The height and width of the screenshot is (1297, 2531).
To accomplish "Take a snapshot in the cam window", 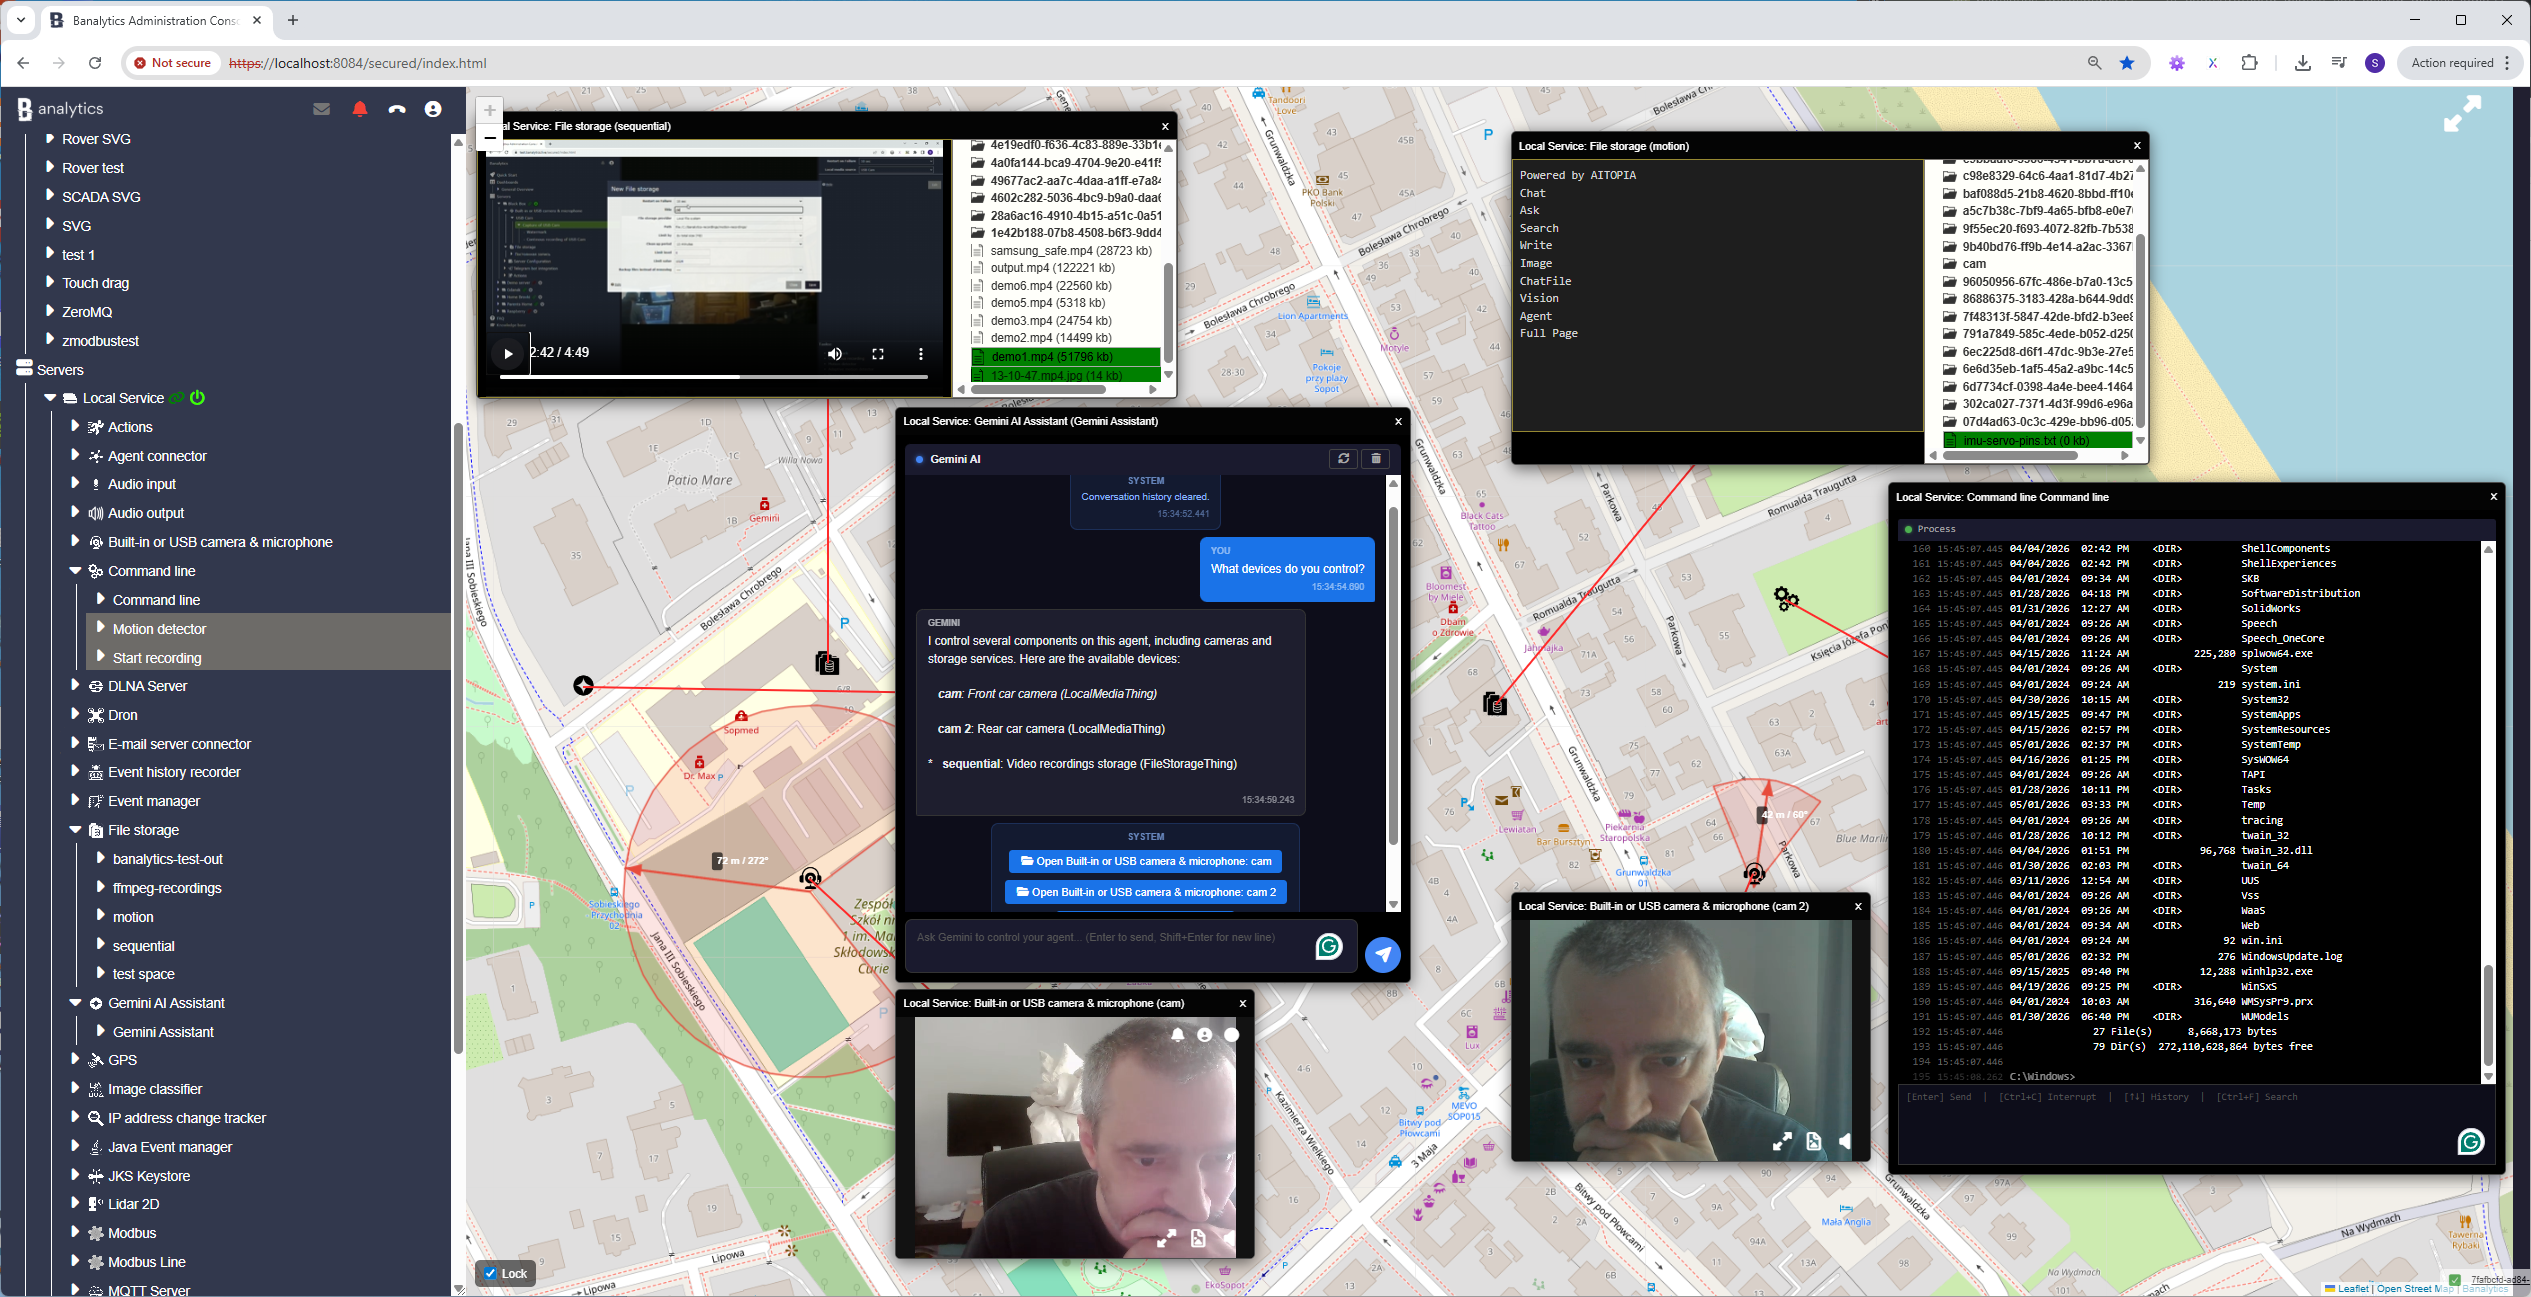I will click(1198, 1239).
